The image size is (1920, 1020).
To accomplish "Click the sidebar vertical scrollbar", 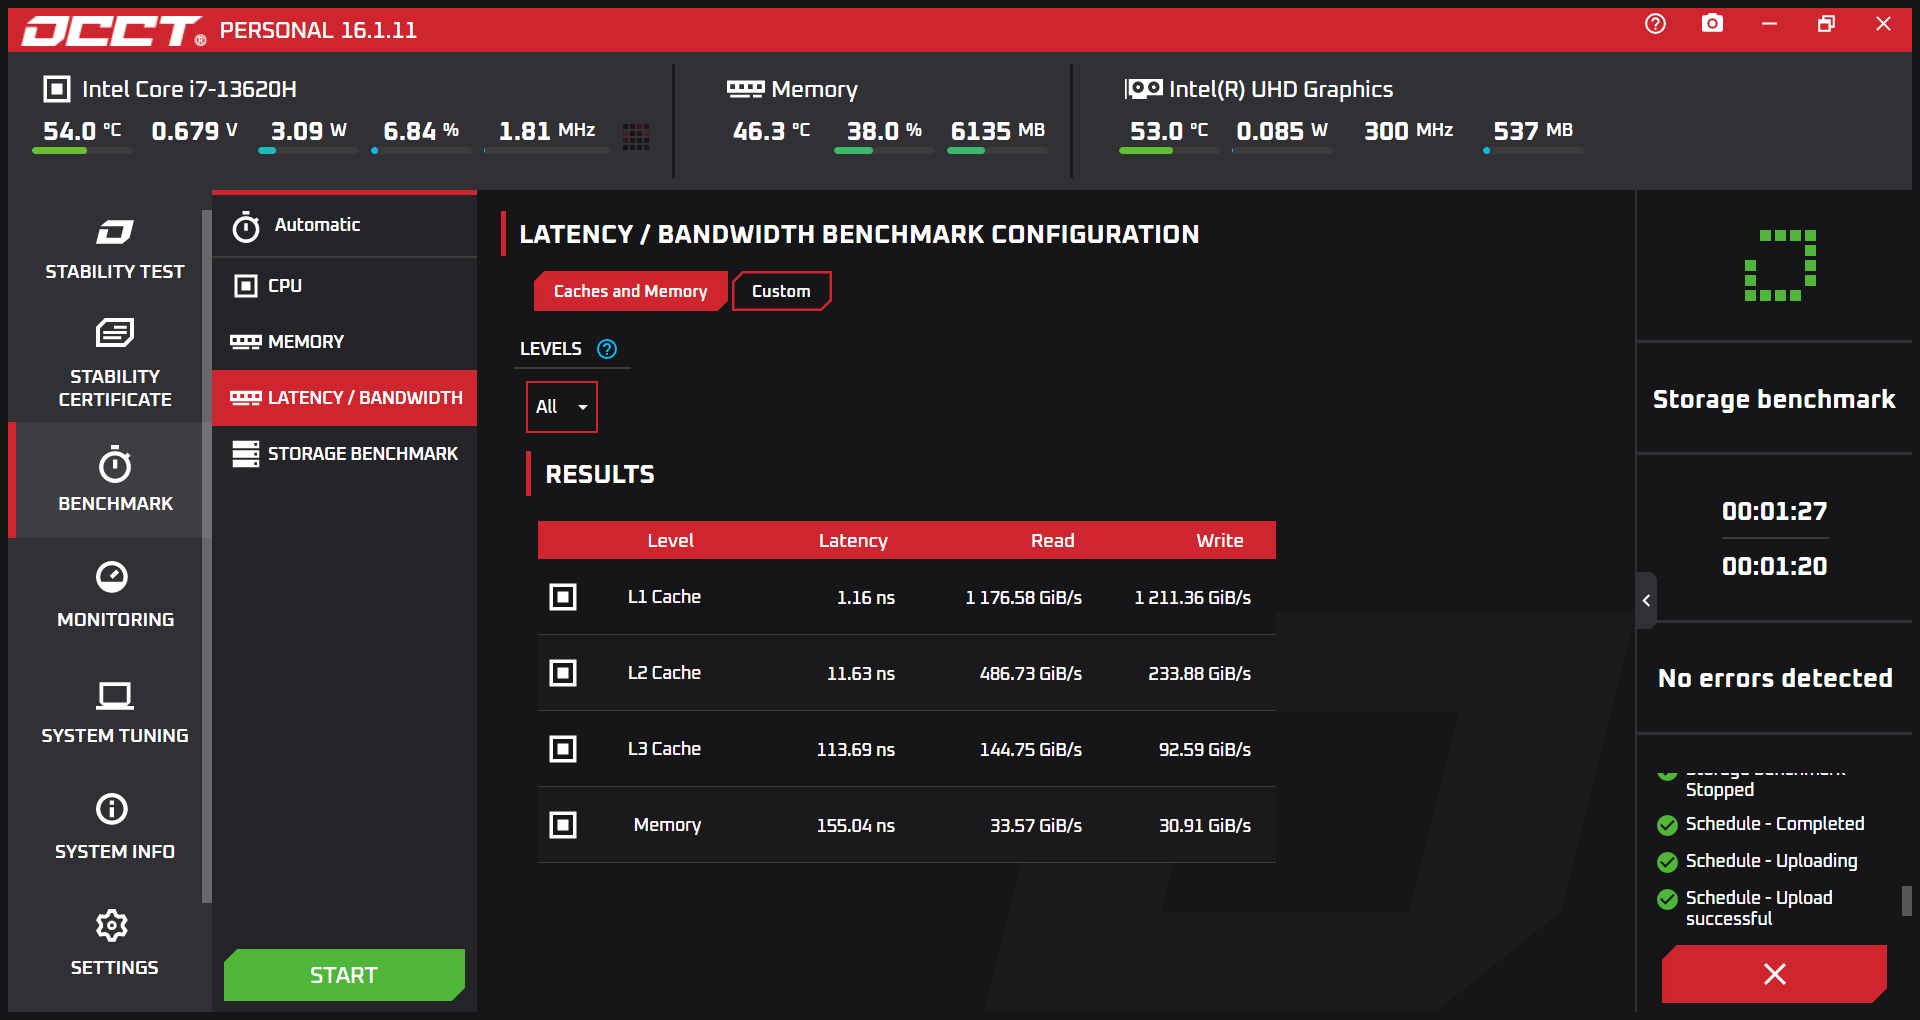I will tap(206, 555).
